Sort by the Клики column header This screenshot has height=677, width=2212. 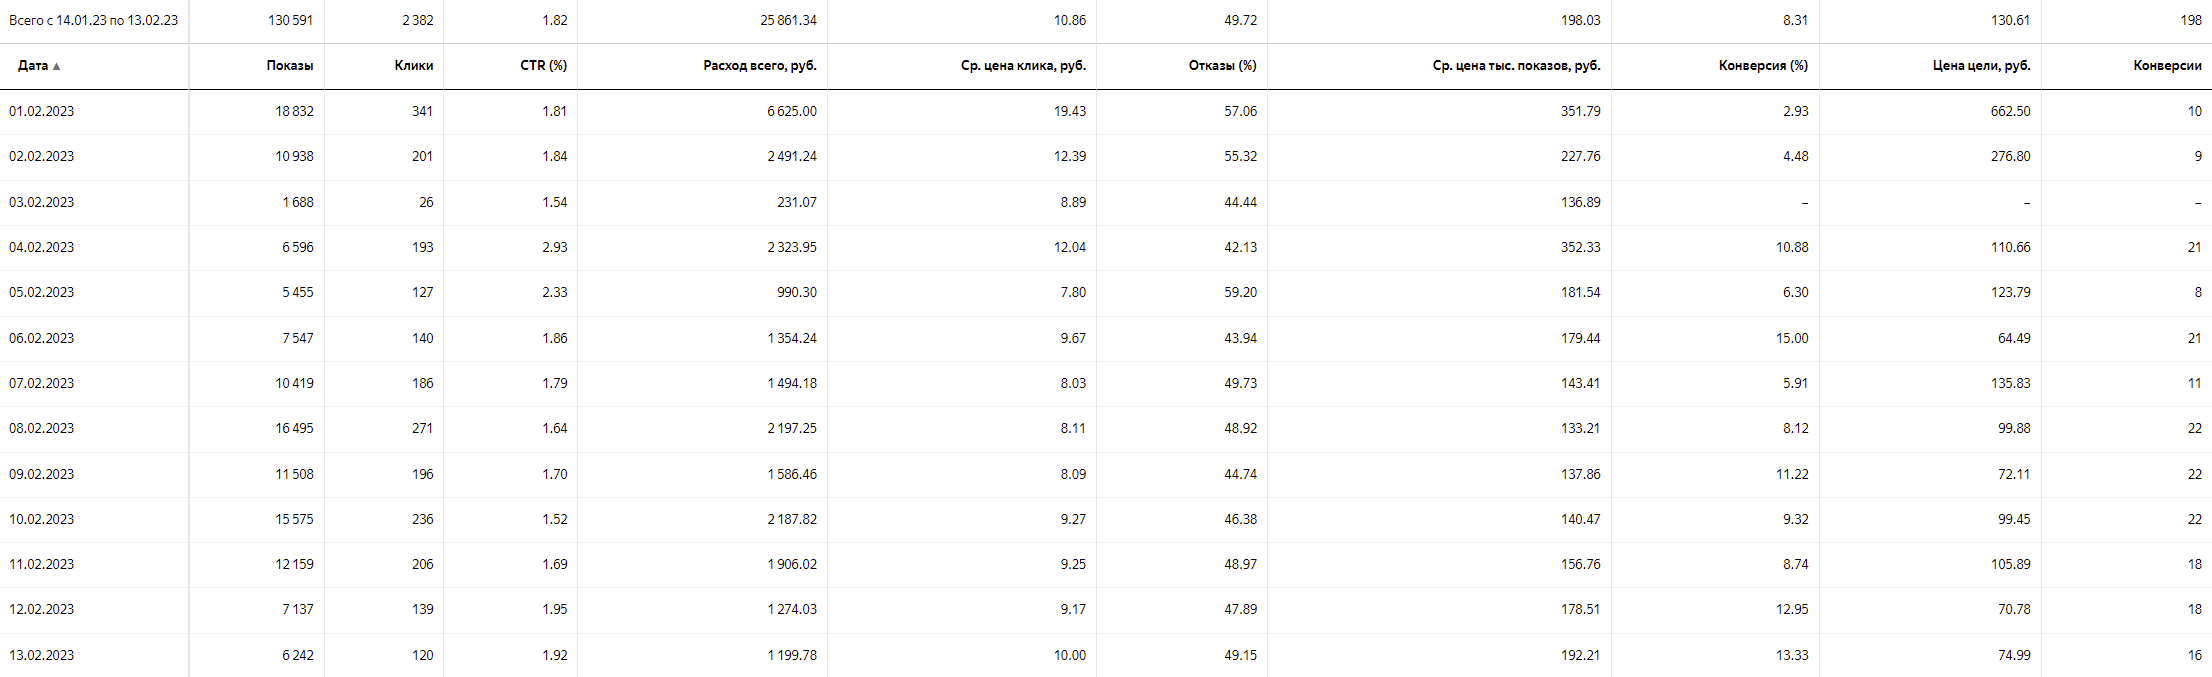(x=414, y=65)
